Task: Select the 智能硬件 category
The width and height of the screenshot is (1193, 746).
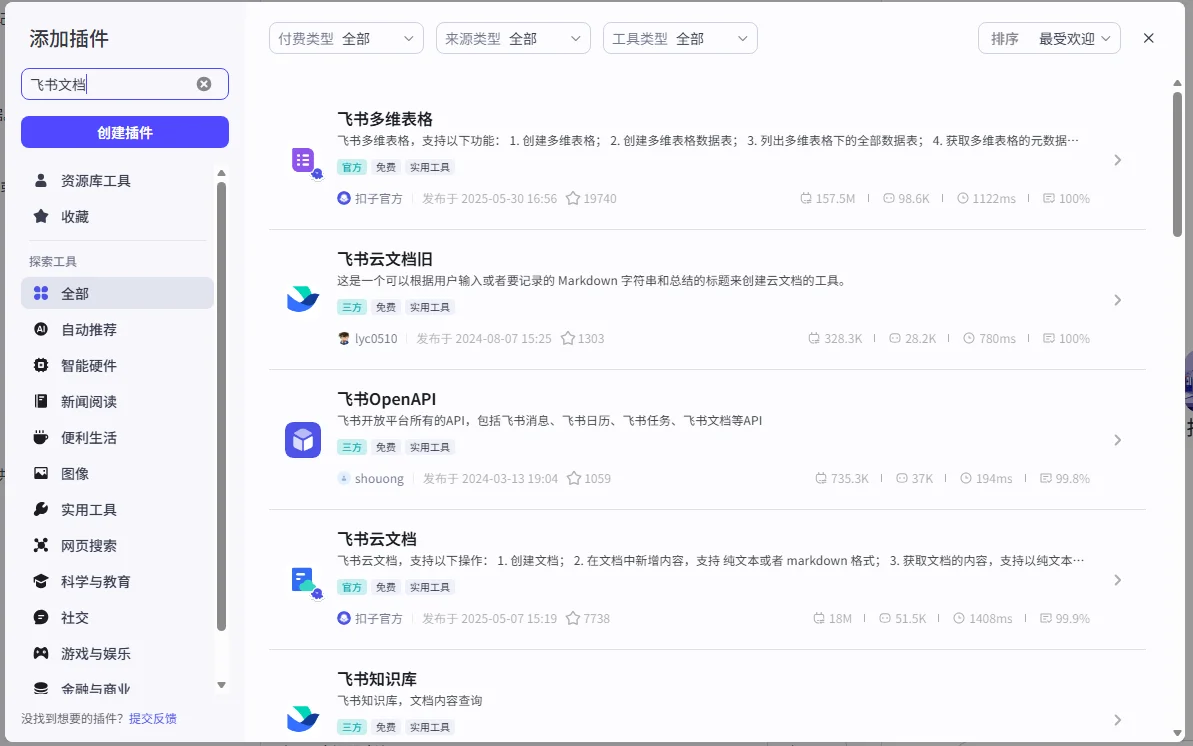Action: [x=117, y=365]
